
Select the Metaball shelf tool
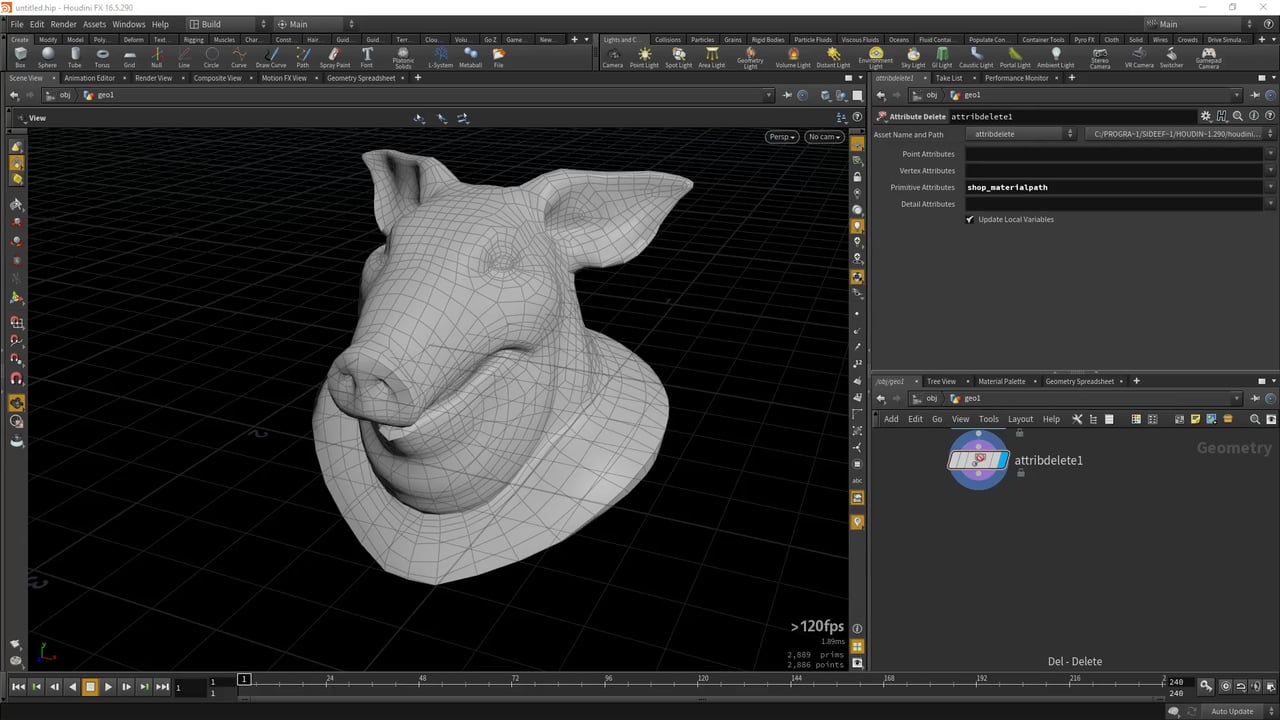click(x=470, y=58)
